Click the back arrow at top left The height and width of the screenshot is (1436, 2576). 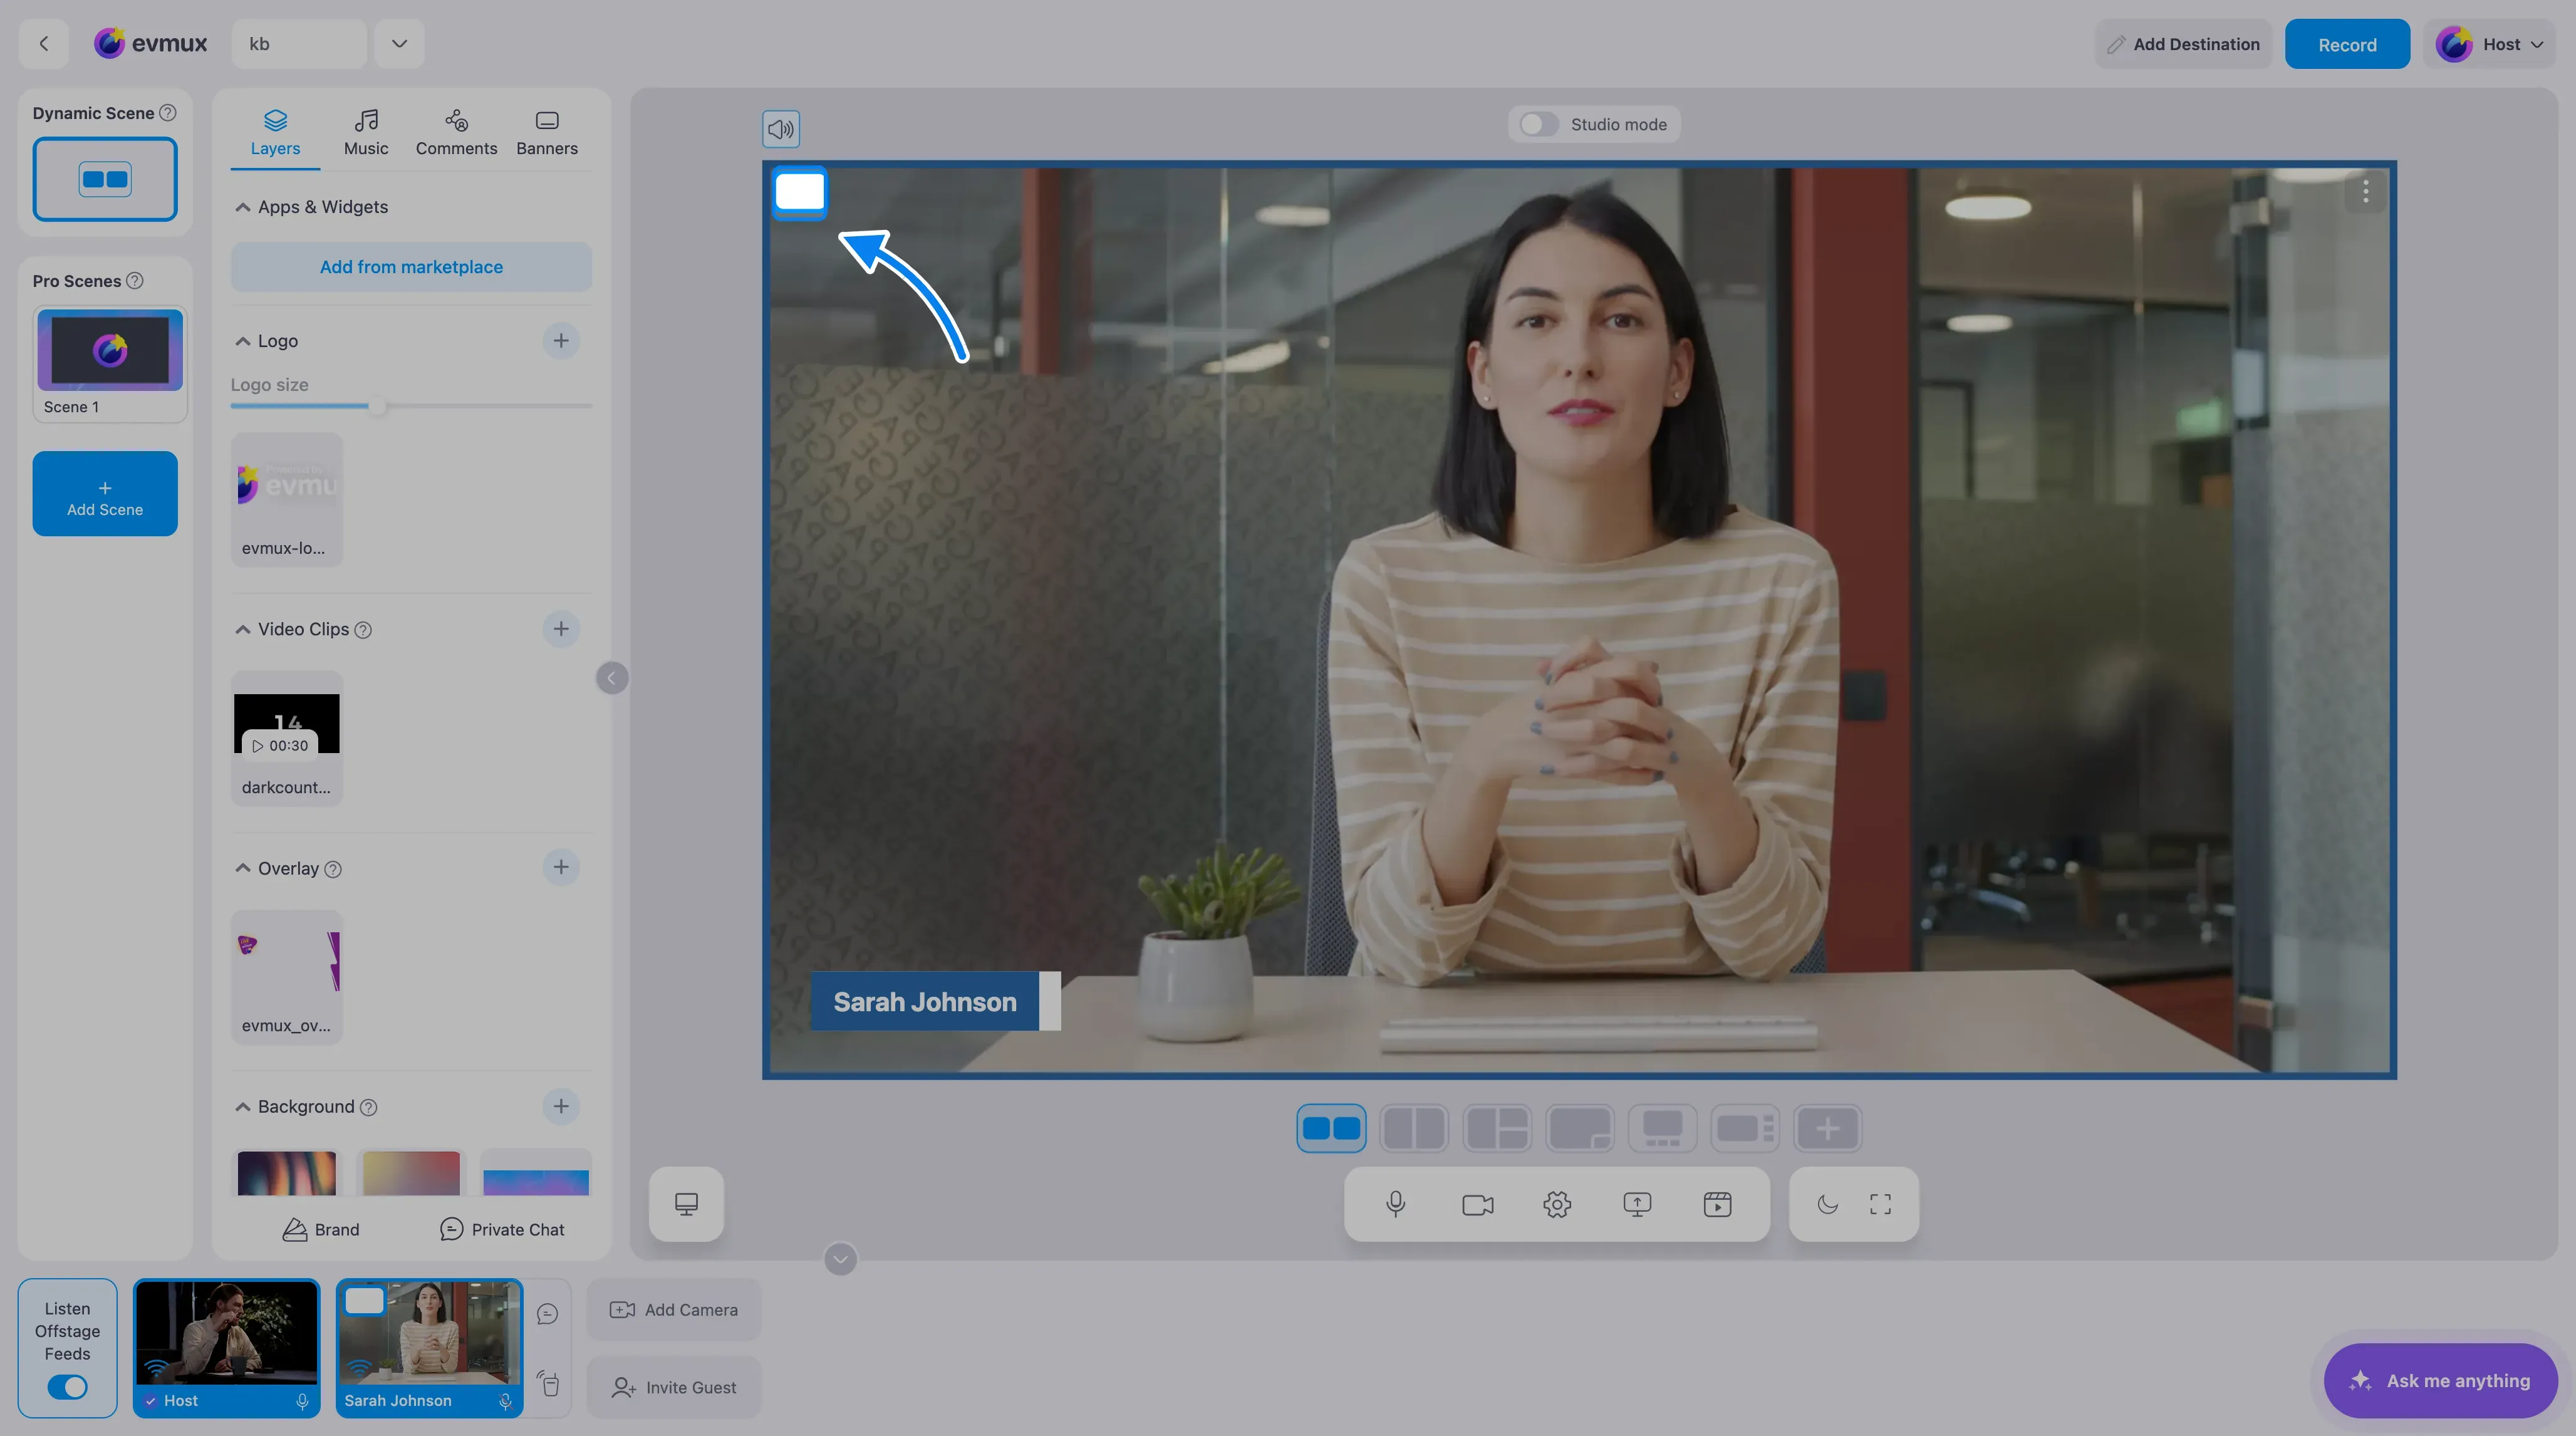coord(44,44)
